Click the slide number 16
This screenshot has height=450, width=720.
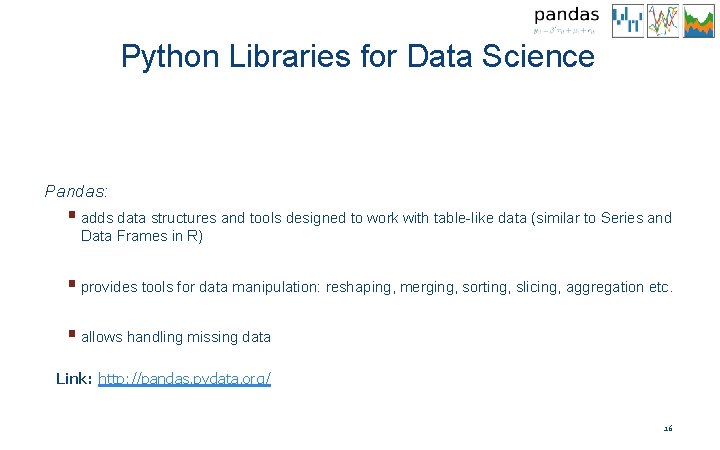tap(668, 428)
